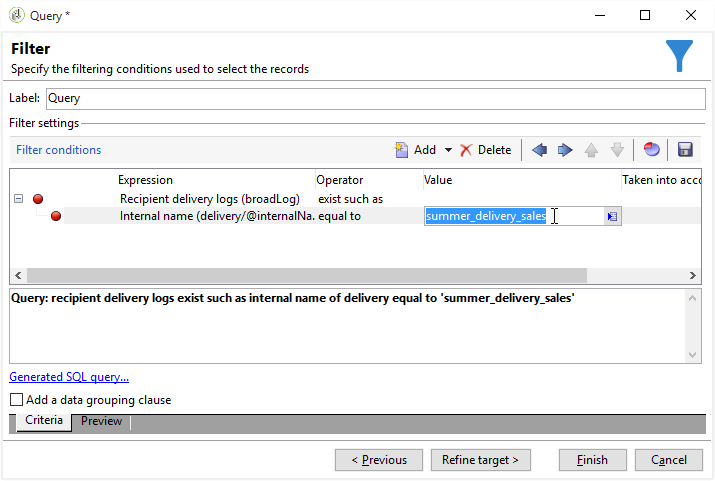Viewport: 715px width, 481px height.
Task: Click the grey move up arrow
Action: pyautogui.click(x=591, y=150)
